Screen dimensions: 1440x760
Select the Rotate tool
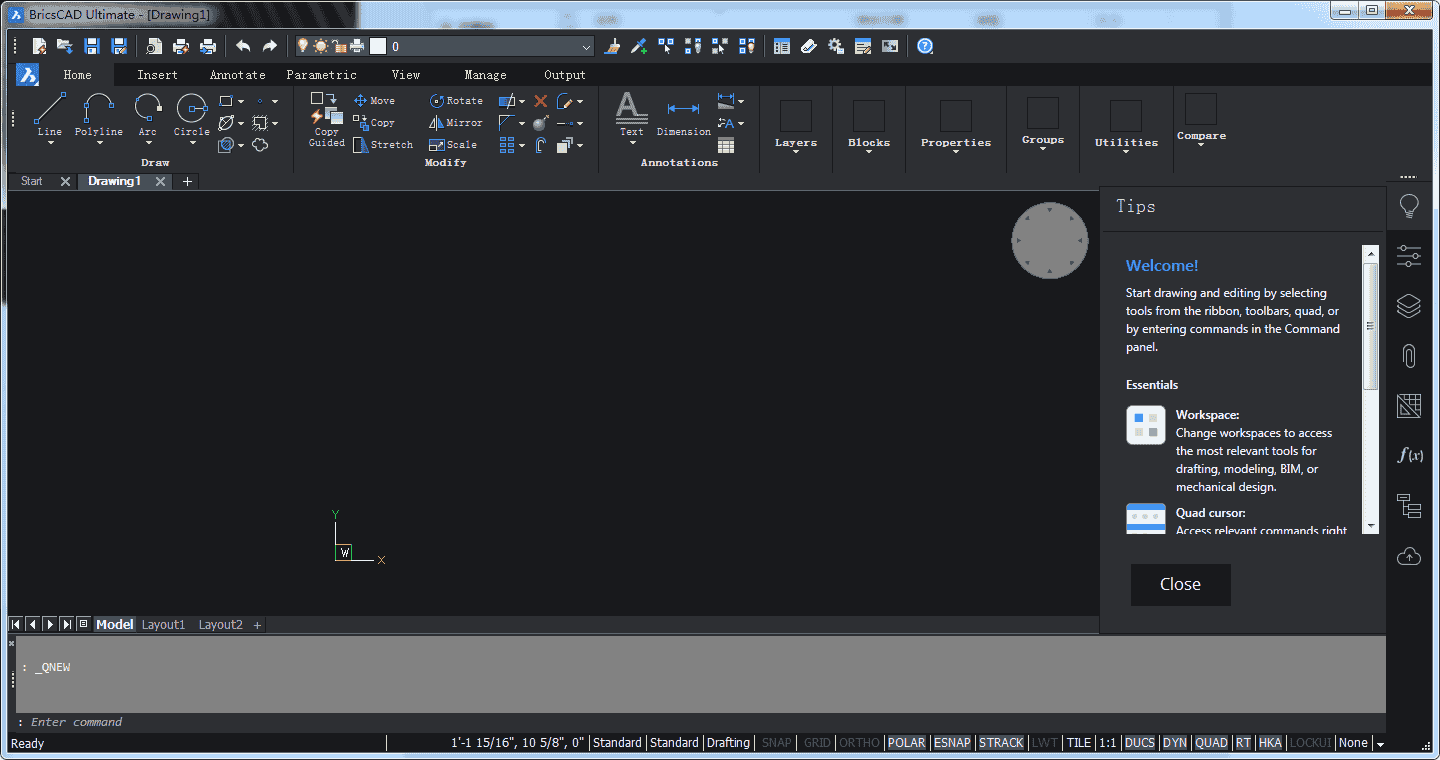pyautogui.click(x=456, y=100)
